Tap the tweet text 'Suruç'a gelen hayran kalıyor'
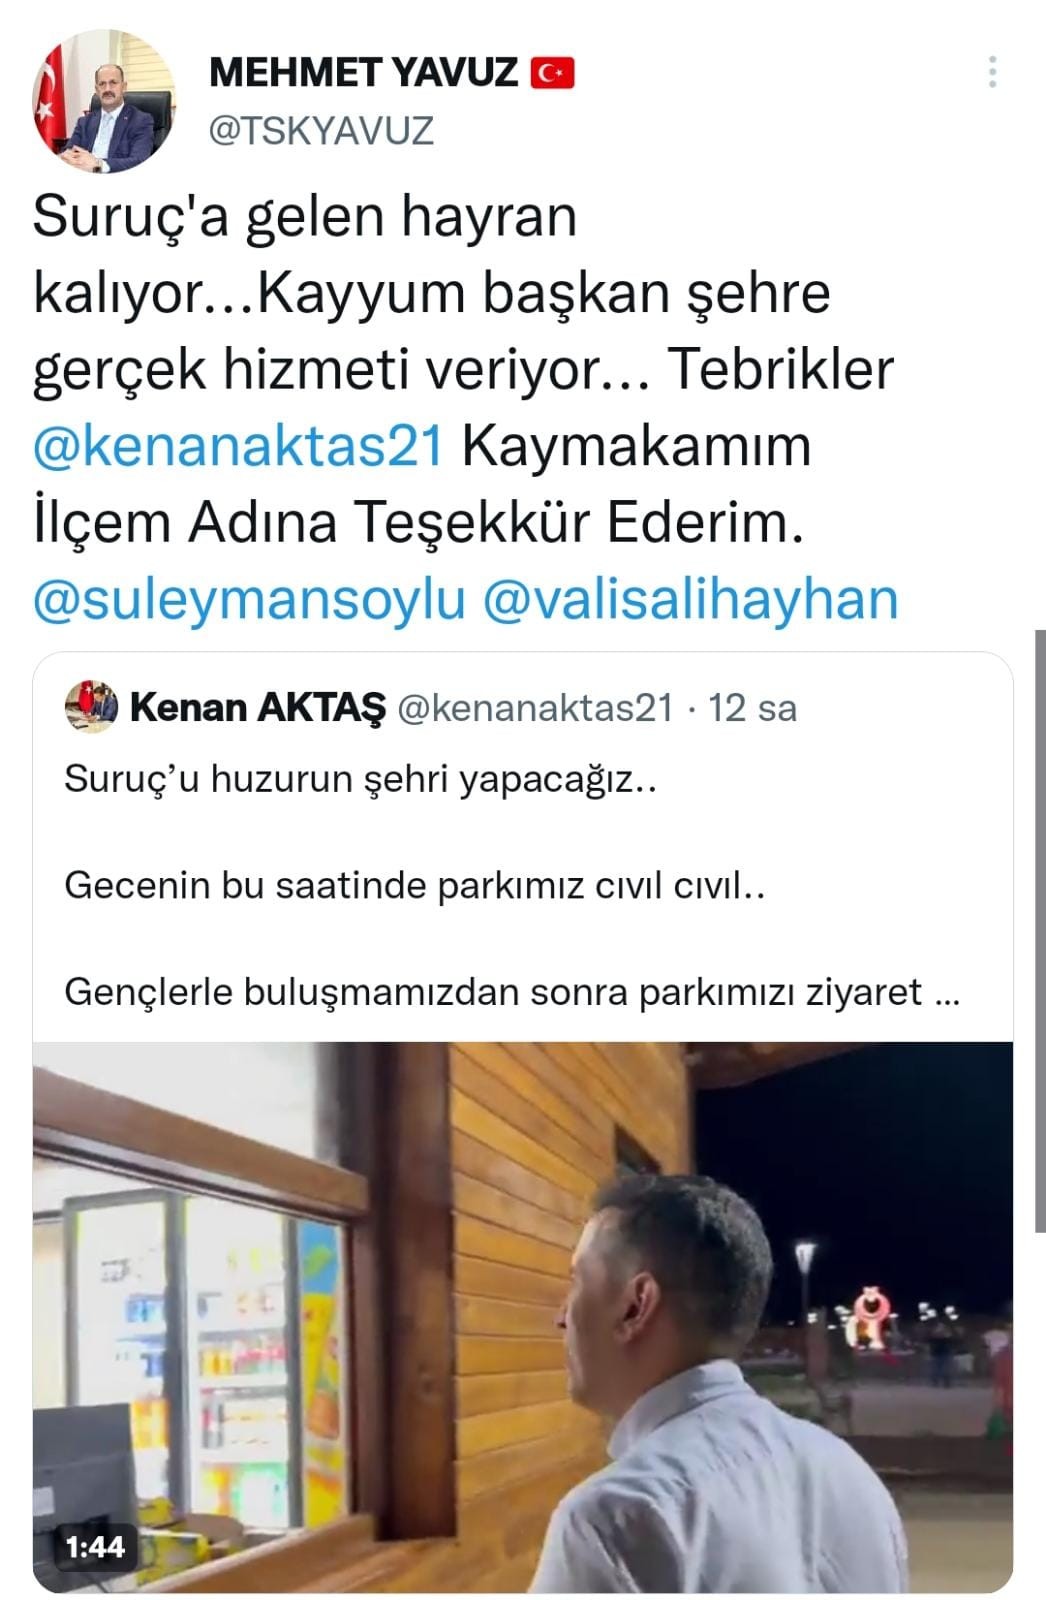Screen dimensions: 1046x1600 click(x=305, y=255)
